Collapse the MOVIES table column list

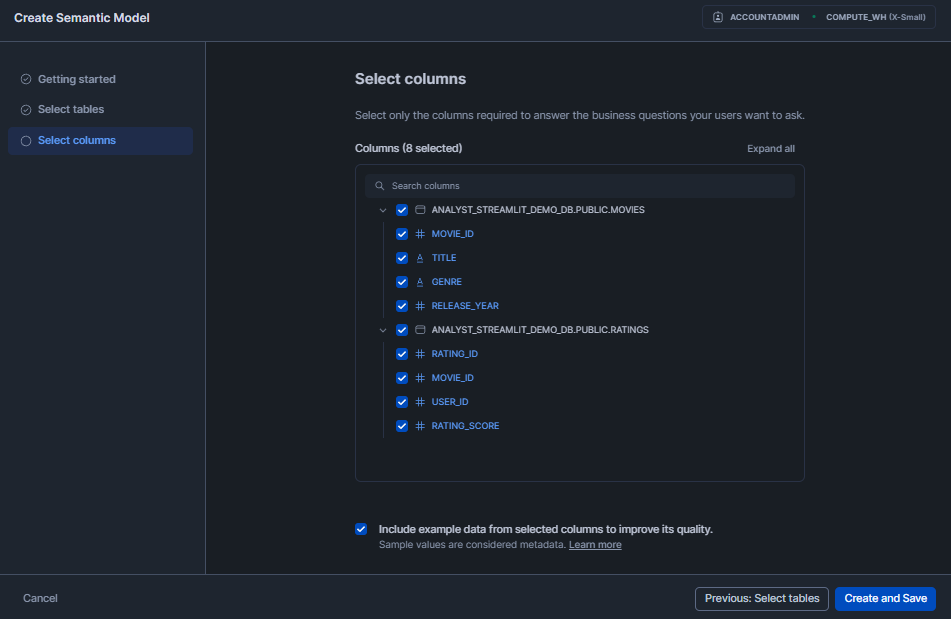383,209
